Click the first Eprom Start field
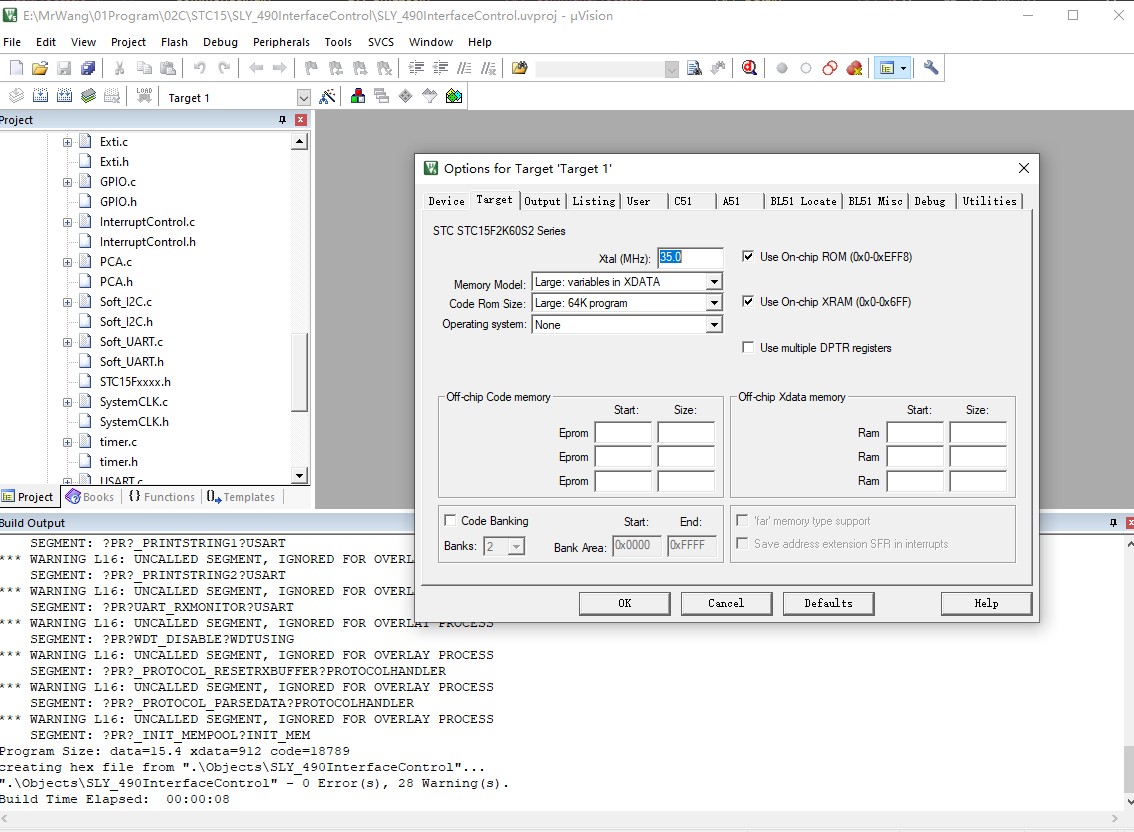The height and width of the screenshot is (832, 1134). pos(623,433)
